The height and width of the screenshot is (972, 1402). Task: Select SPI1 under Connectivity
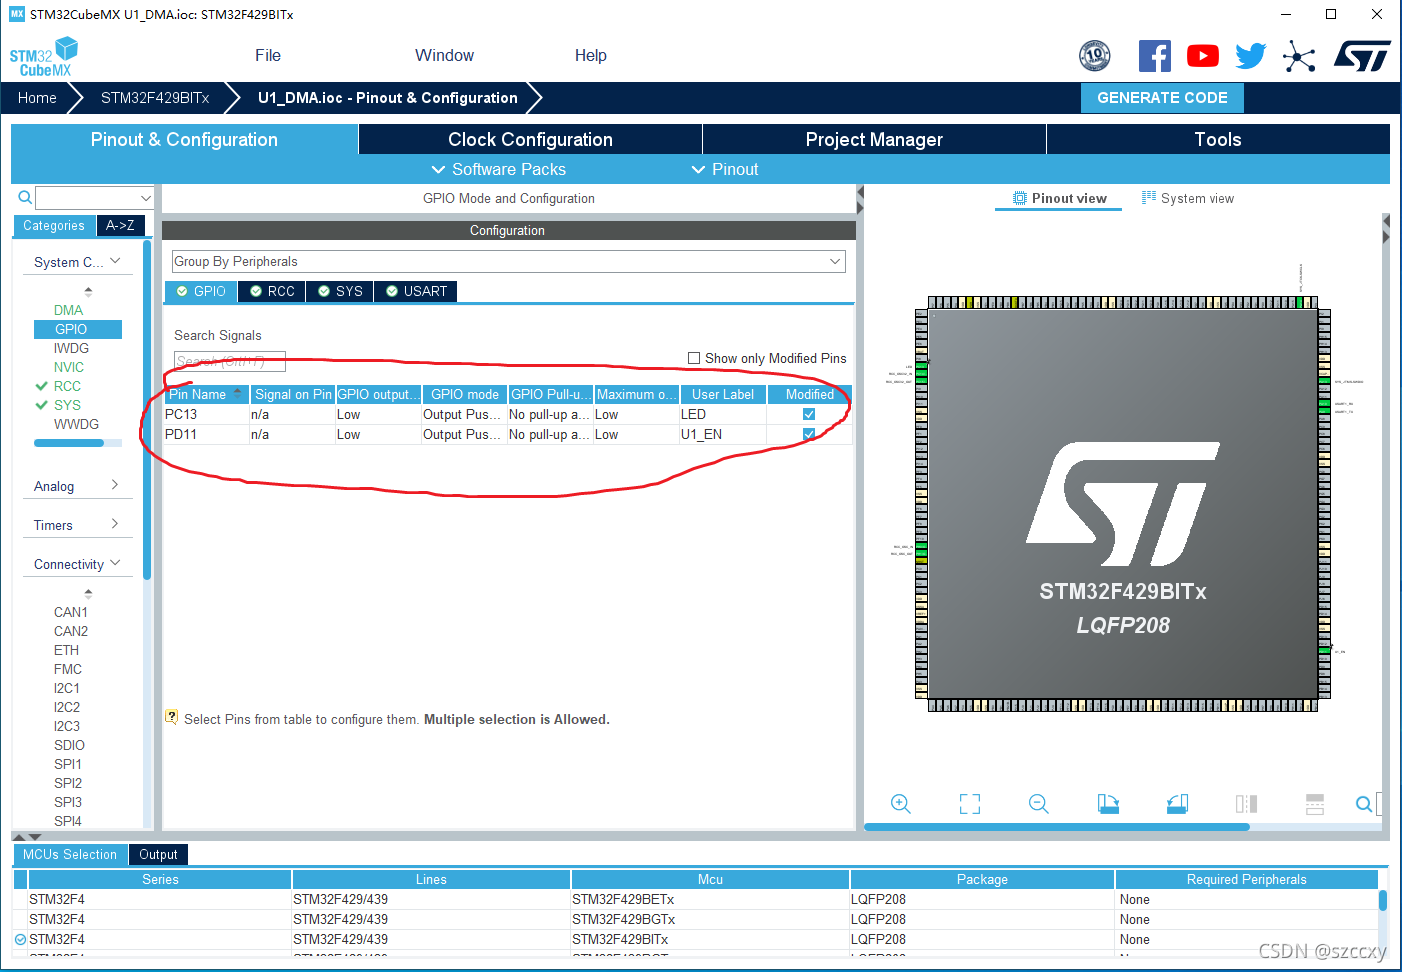68,764
